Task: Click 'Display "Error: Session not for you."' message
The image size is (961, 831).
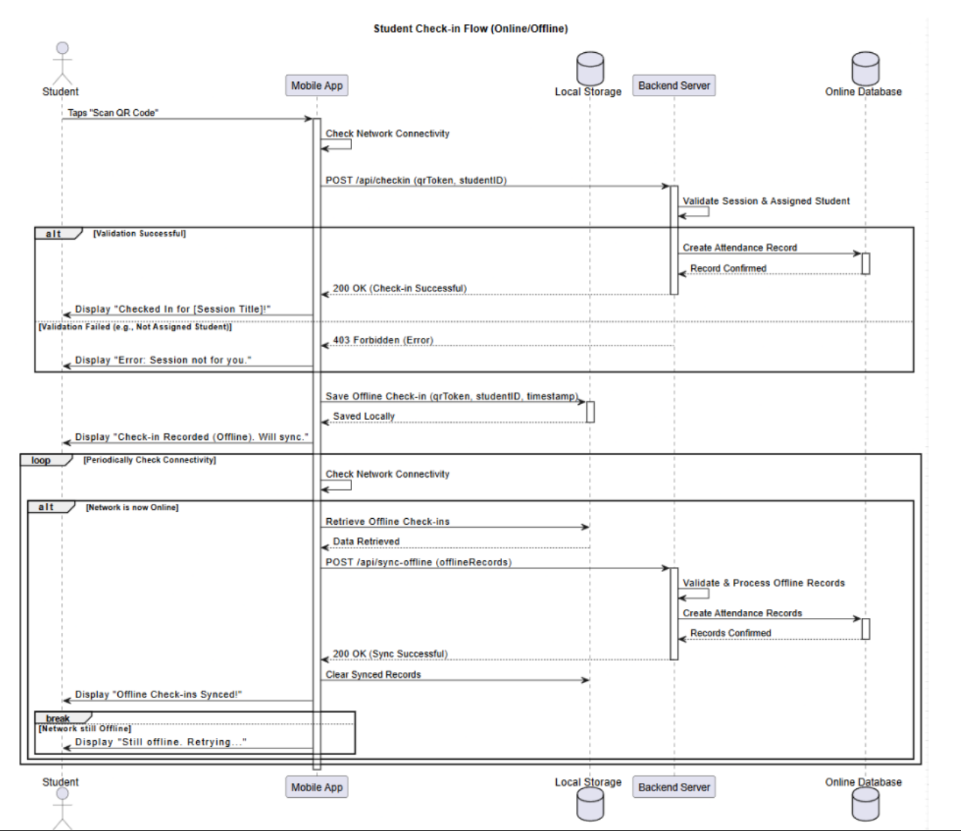Action: coord(163,360)
